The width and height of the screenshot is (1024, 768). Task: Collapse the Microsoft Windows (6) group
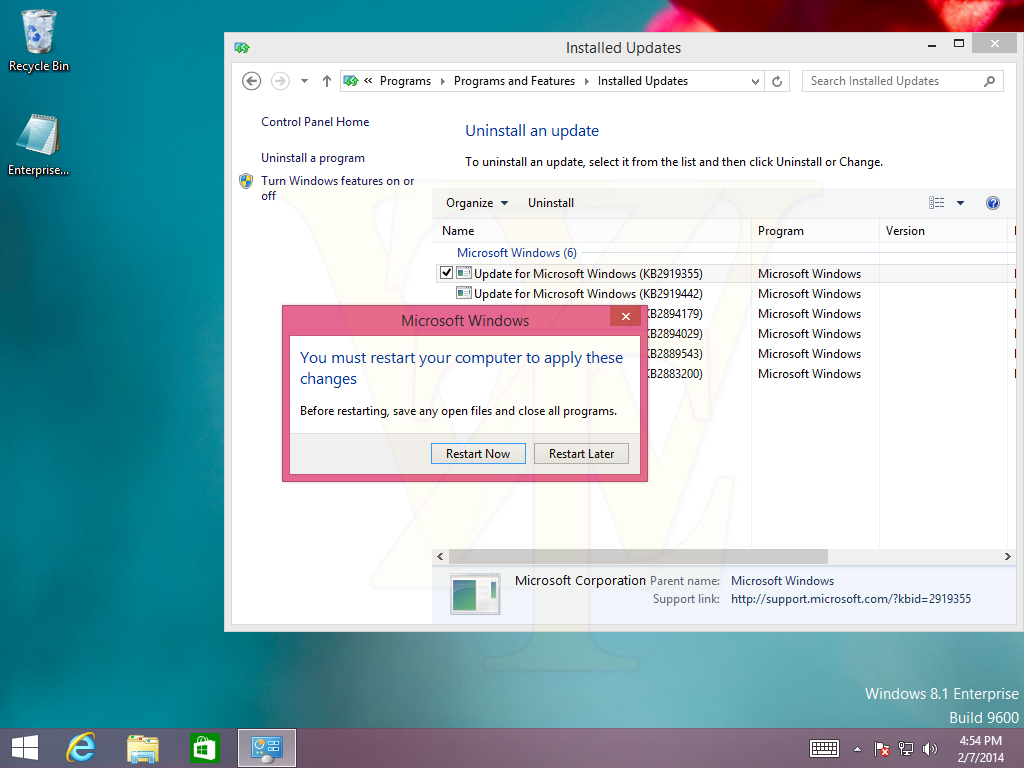pos(517,253)
